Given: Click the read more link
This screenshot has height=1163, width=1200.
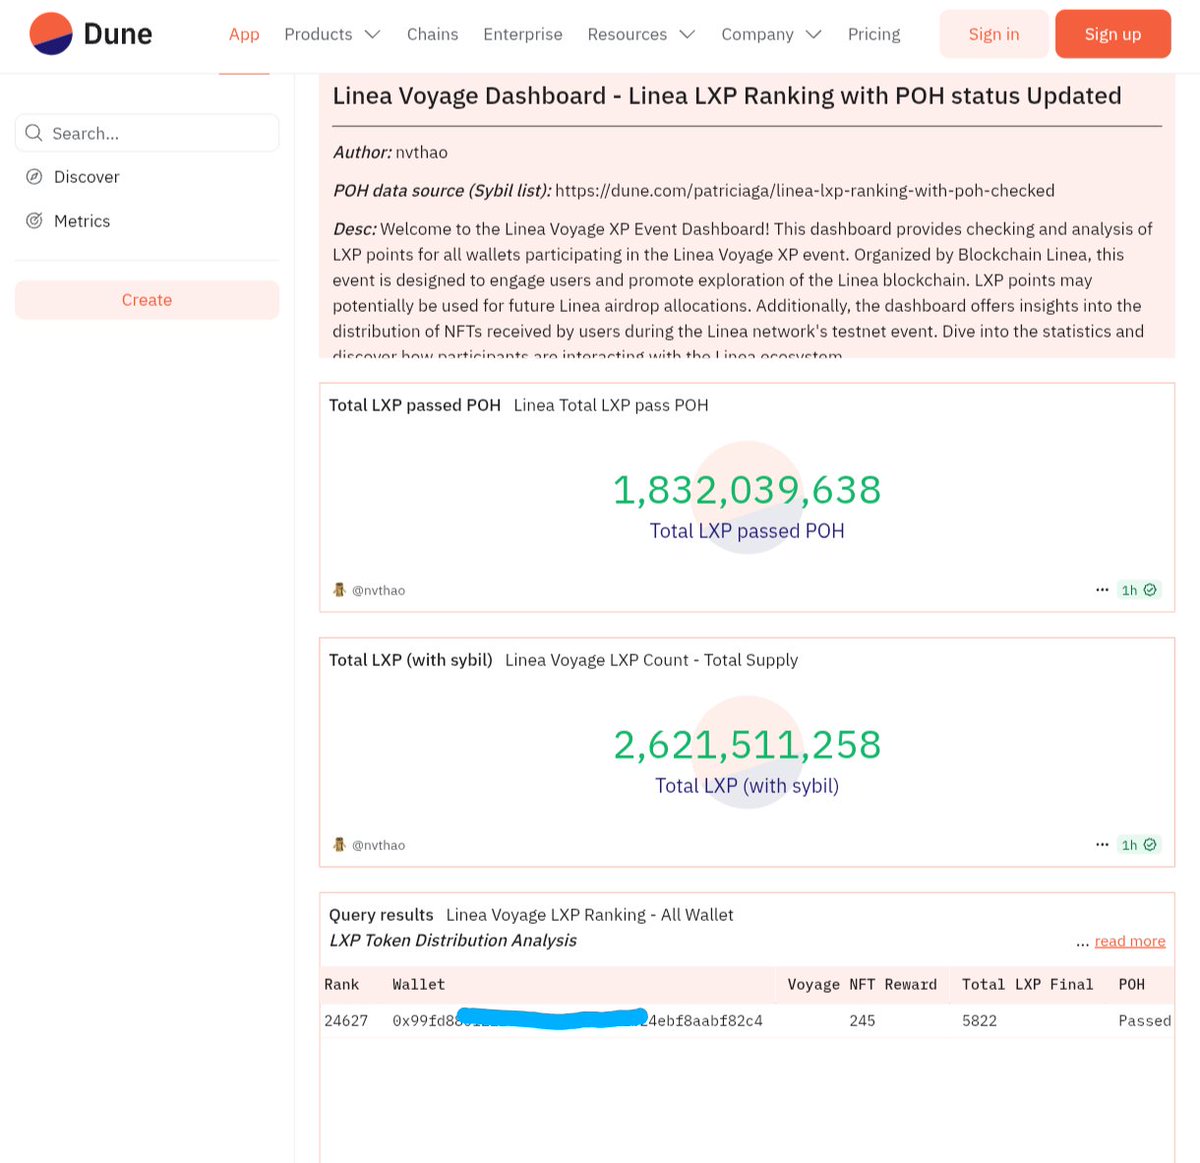Looking at the screenshot, I should [1130, 941].
